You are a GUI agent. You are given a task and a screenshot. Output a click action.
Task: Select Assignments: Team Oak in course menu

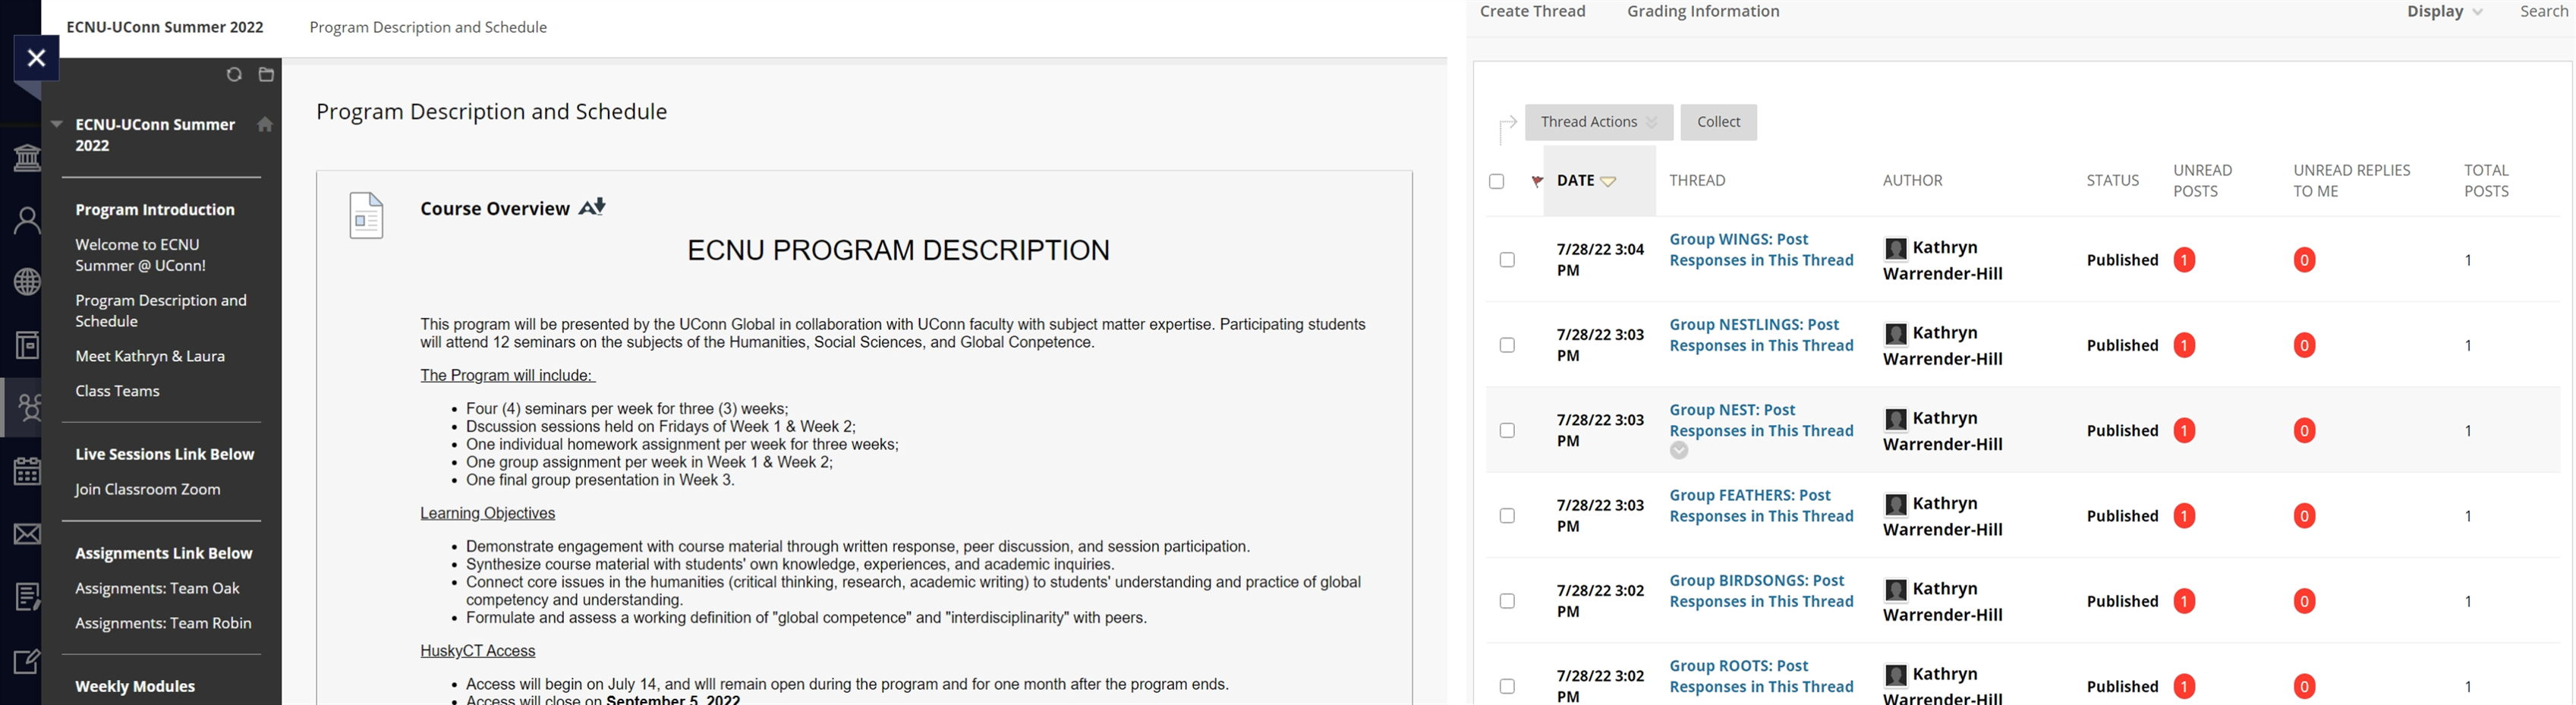point(157,588)
